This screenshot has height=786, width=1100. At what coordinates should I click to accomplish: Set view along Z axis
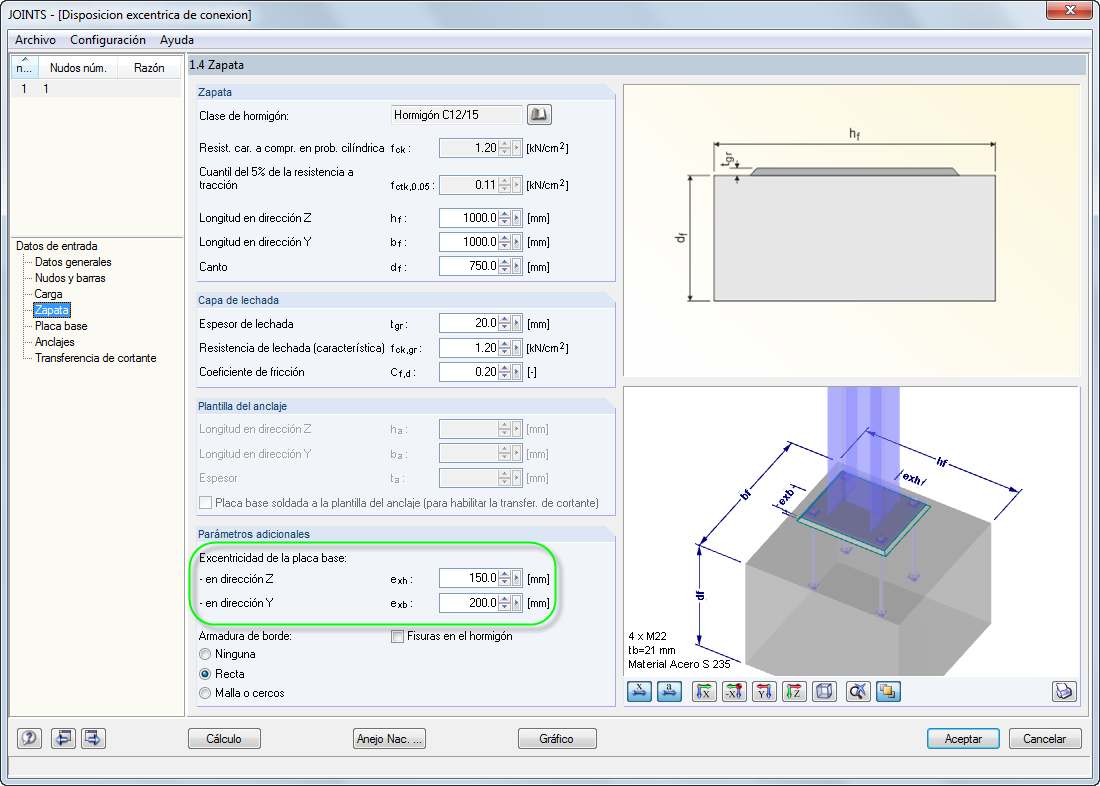point(795,691)
